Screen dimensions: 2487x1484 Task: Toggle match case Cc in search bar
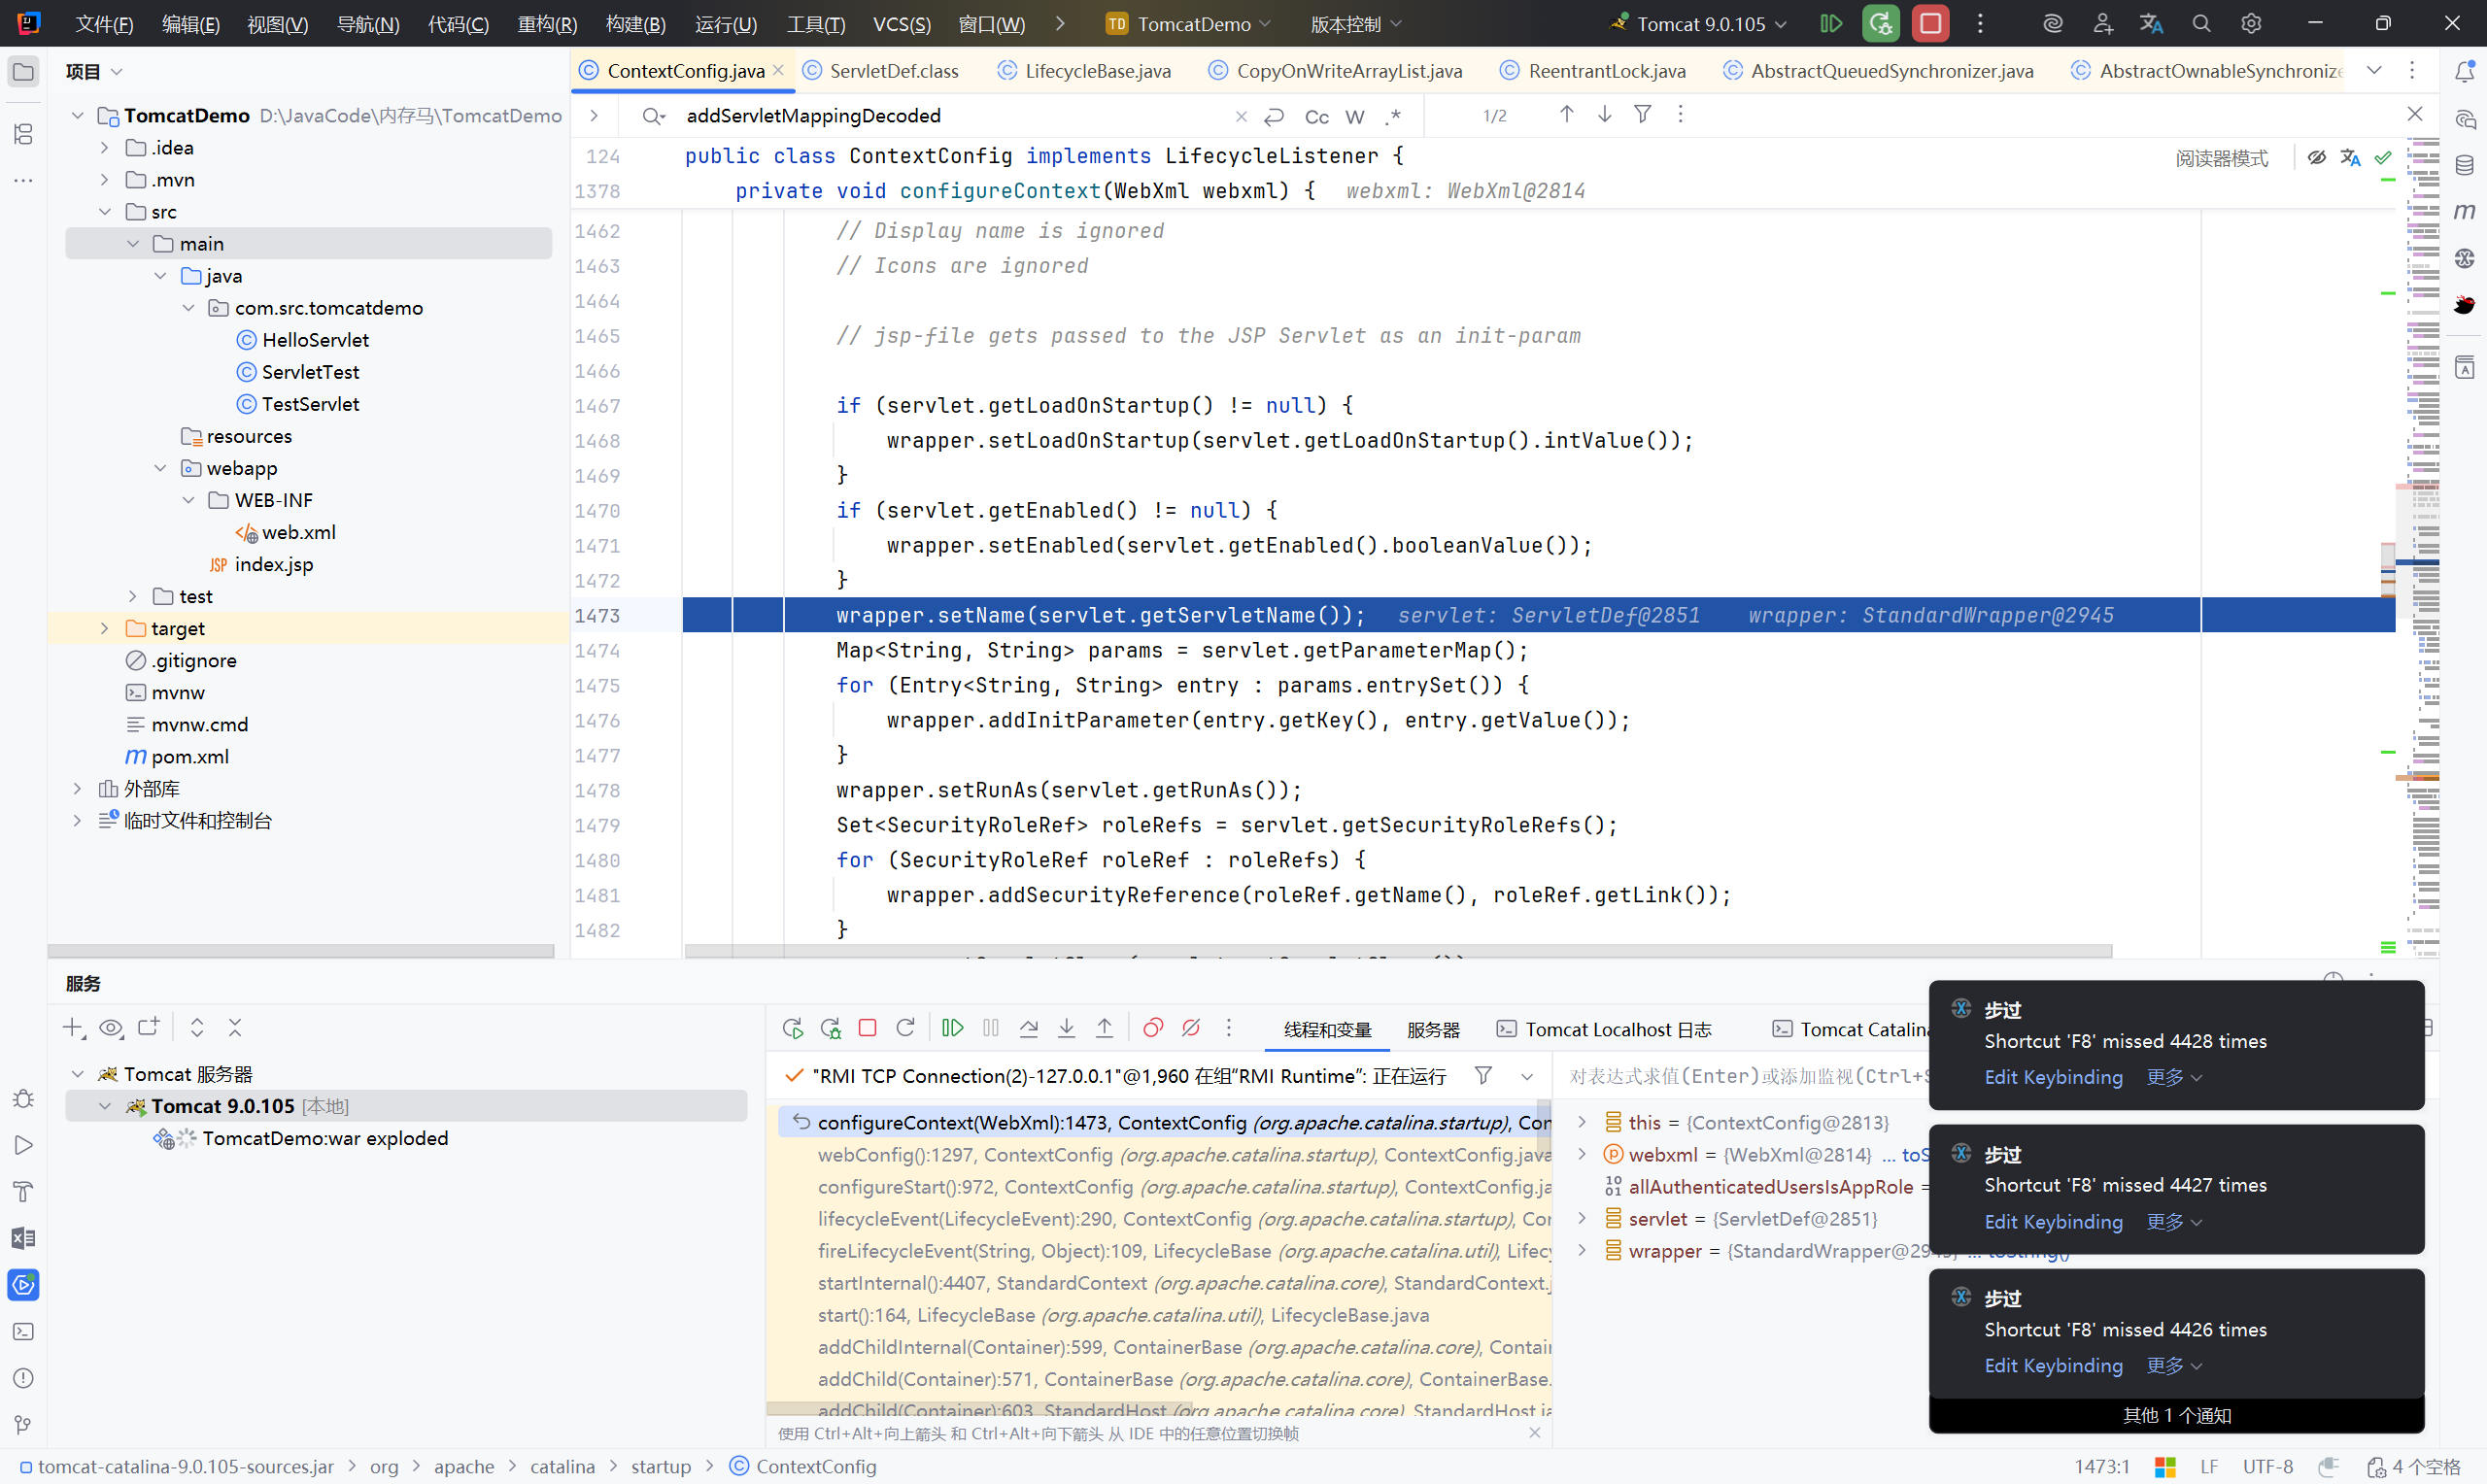(1316, 117)
